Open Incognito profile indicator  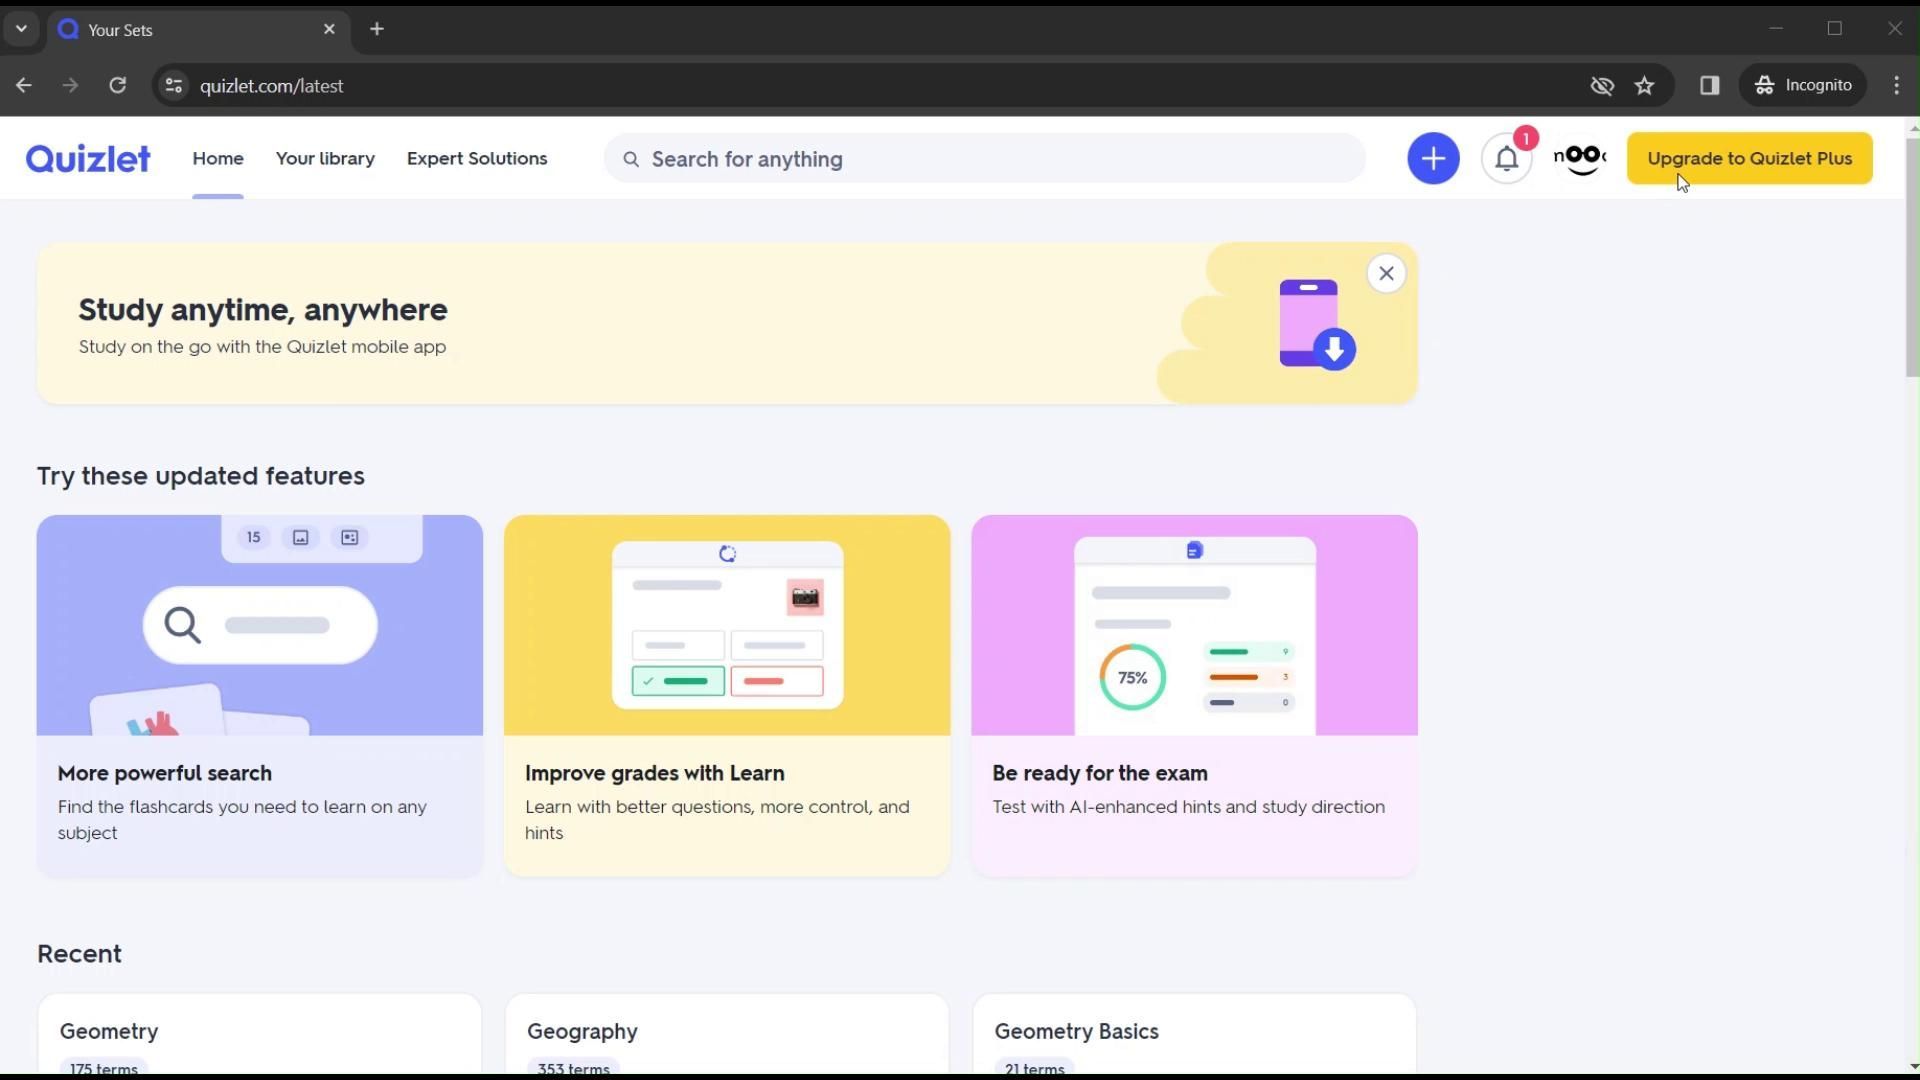coord(1803,86)
